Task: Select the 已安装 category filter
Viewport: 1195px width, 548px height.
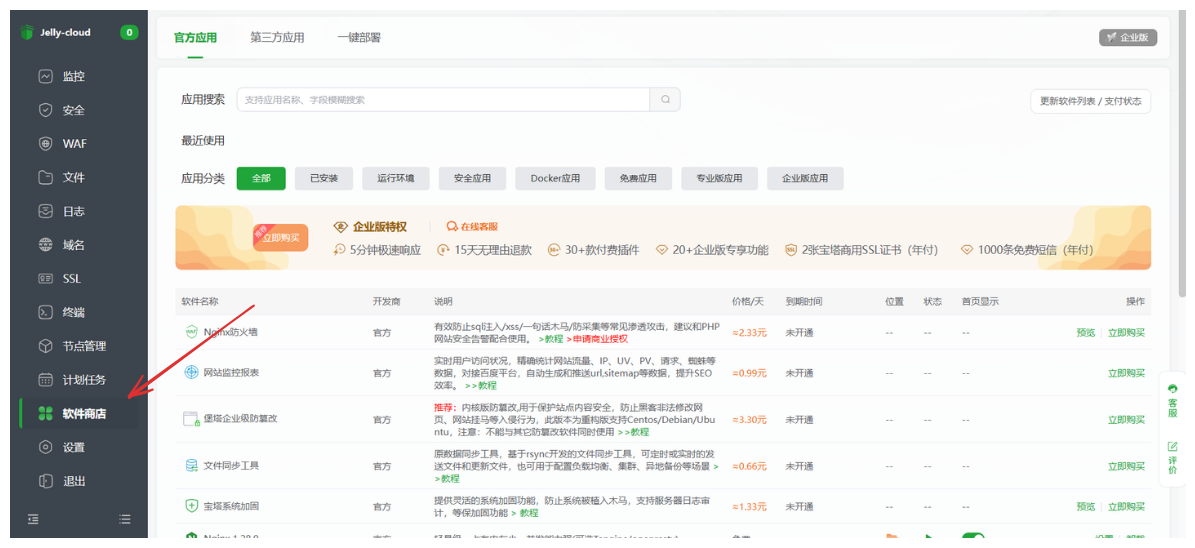Action: pyautogui.click(x=324, y=179)
